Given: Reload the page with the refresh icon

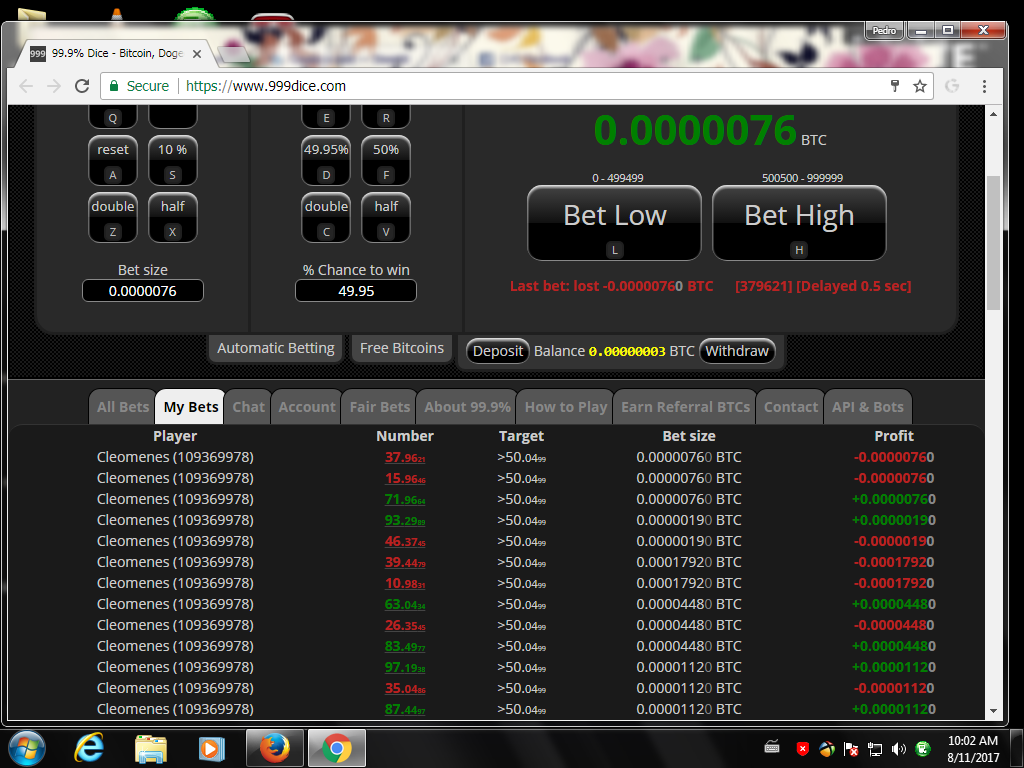Looking at the screenshot, I should click(x=82, y=86).
